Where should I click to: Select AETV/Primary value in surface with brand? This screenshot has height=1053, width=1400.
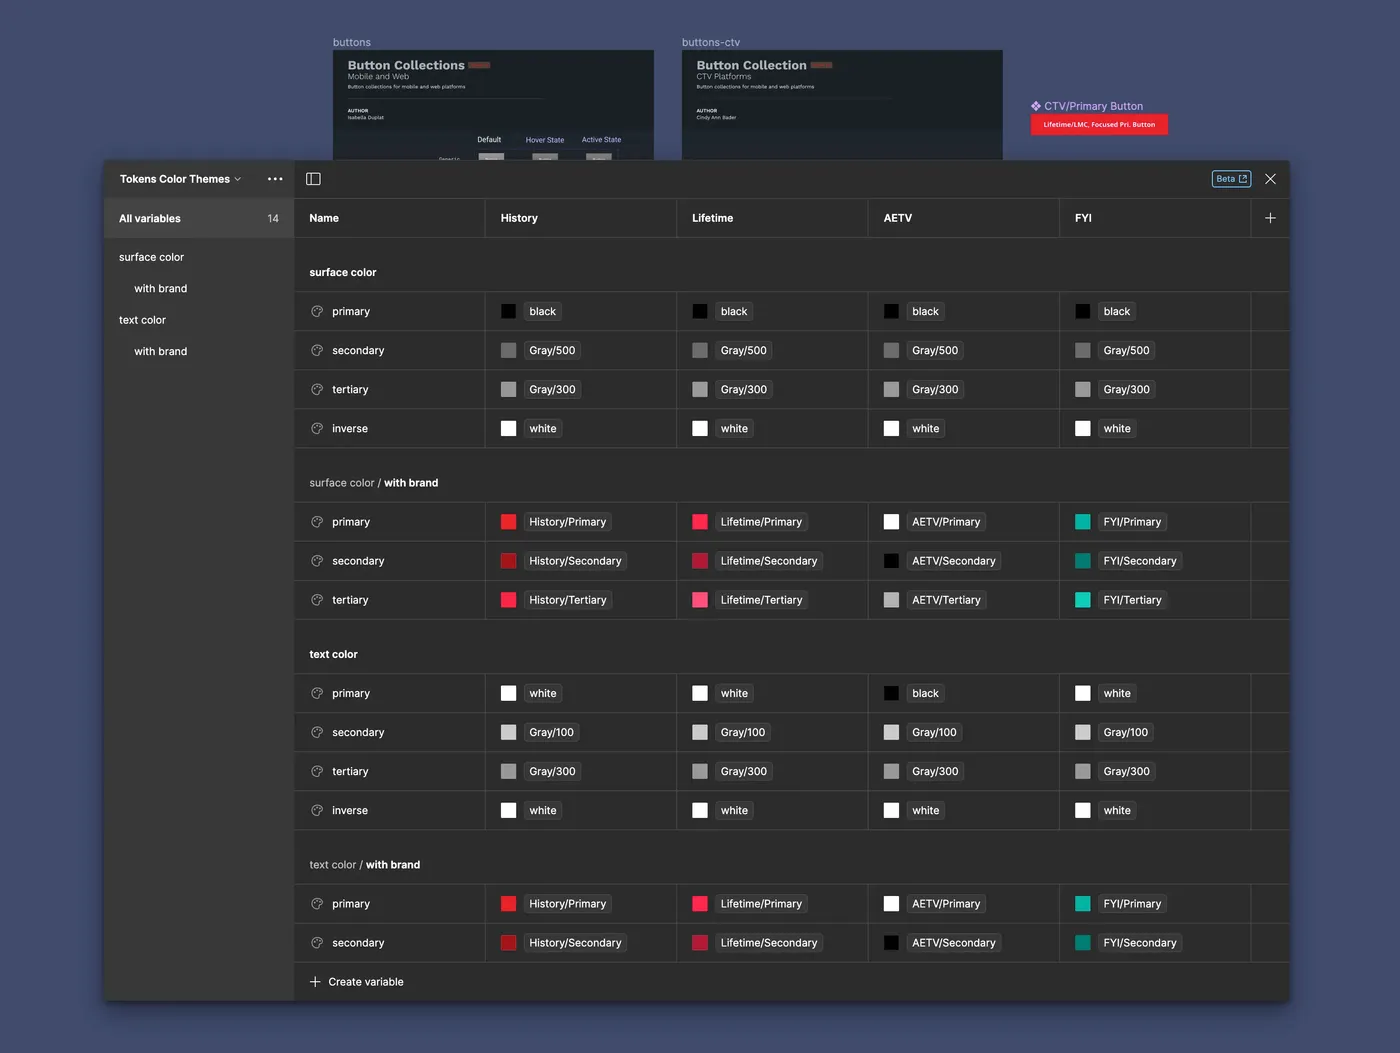(946, 522)
